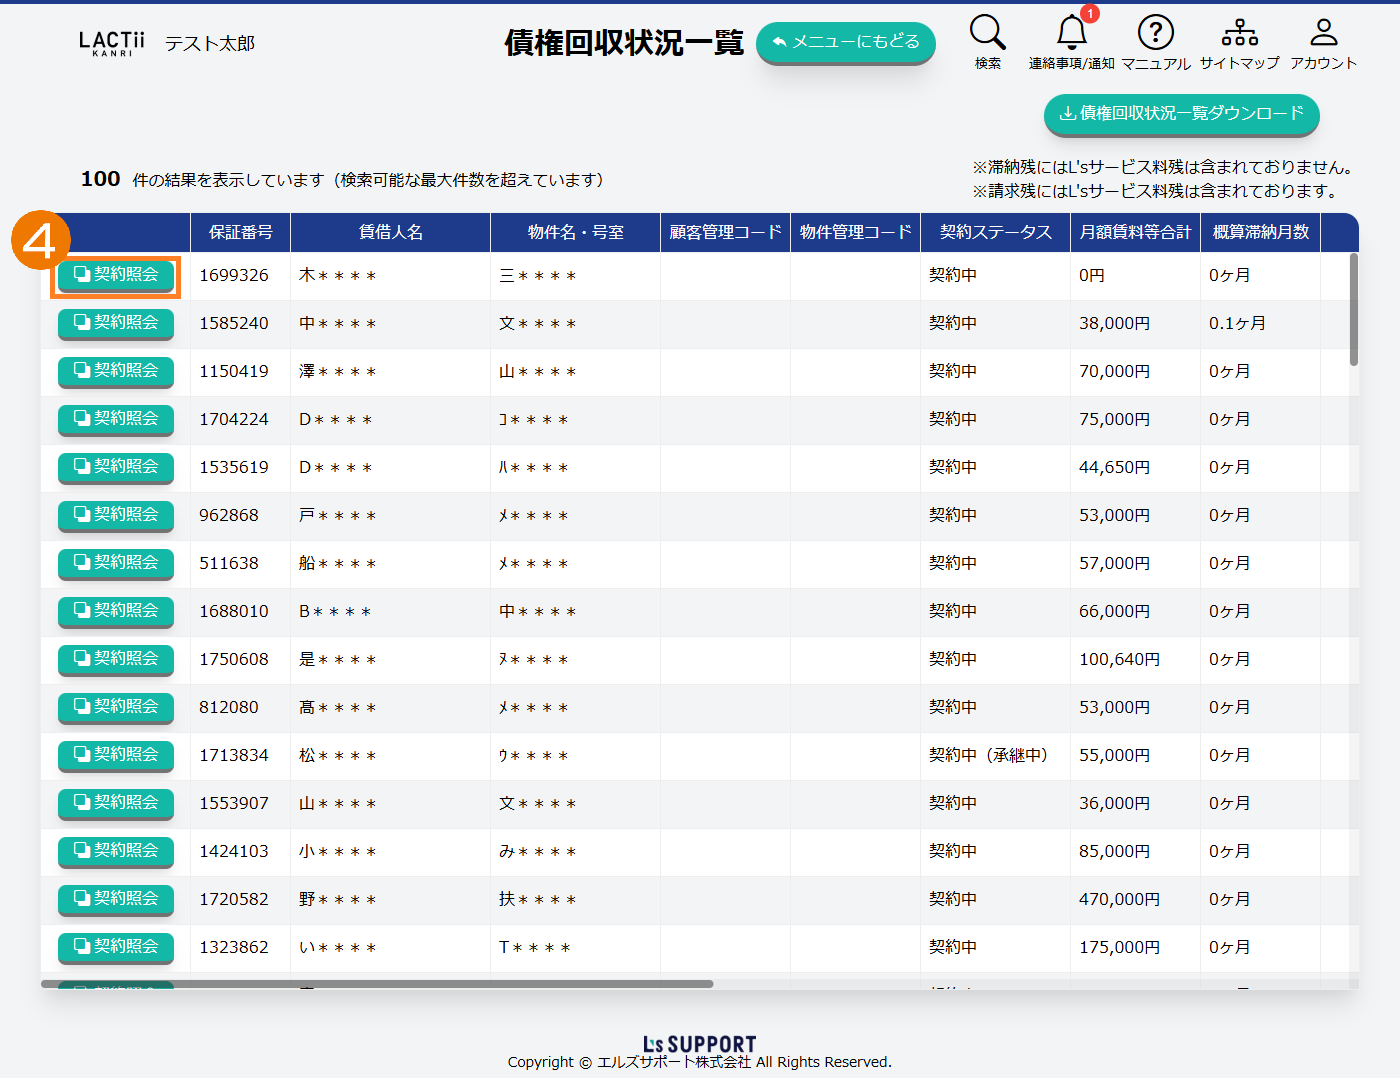View contract for guarantee number 1713834
This screenshot has height=1078, width=1400.
pos(116,755)
